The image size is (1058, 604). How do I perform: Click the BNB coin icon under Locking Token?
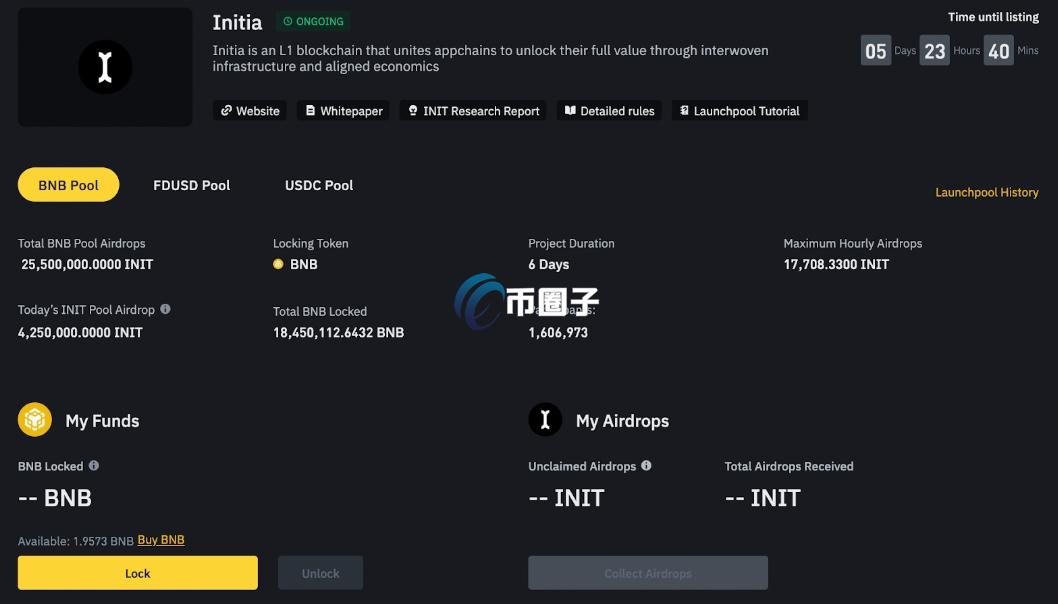(278, 264)
